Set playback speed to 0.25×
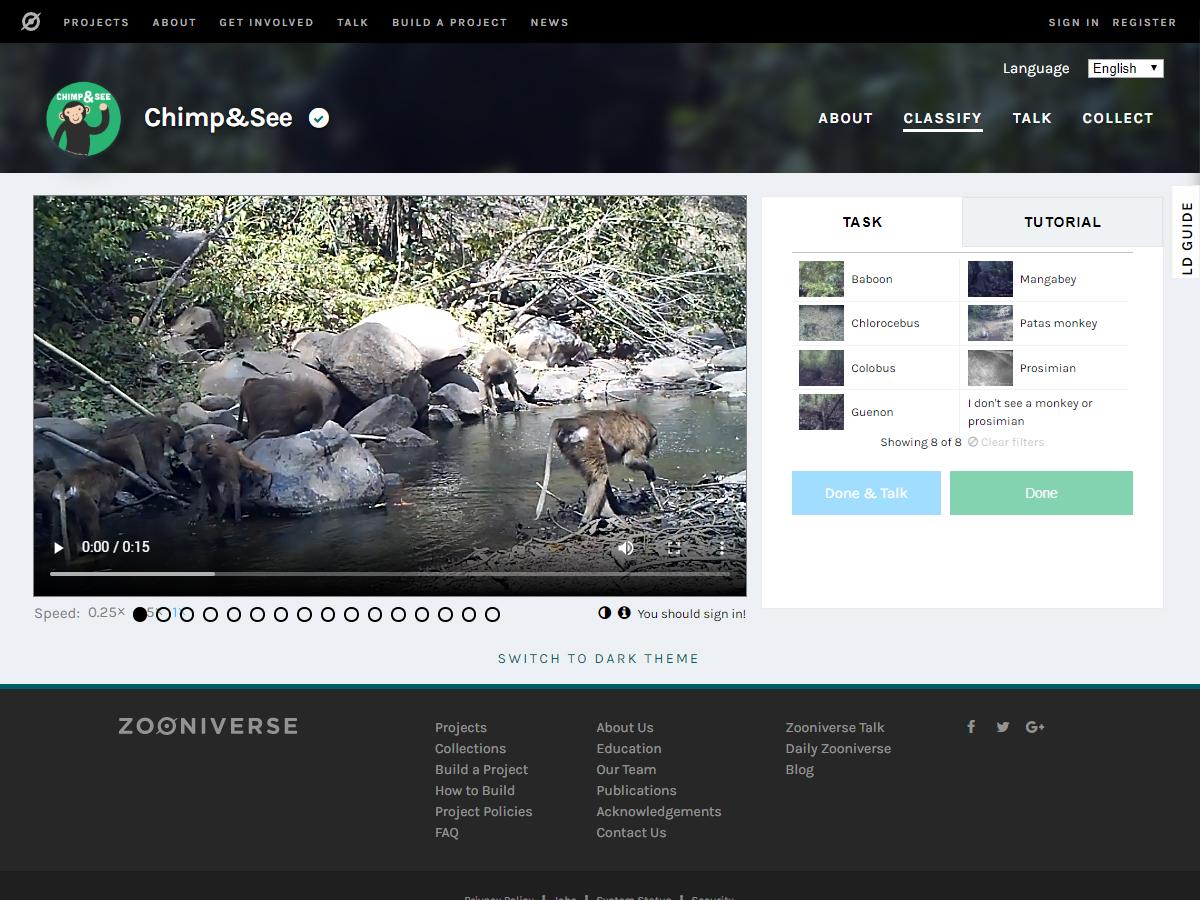The height and width of the screenshot is (900, 1200). (x=106, y=613)
